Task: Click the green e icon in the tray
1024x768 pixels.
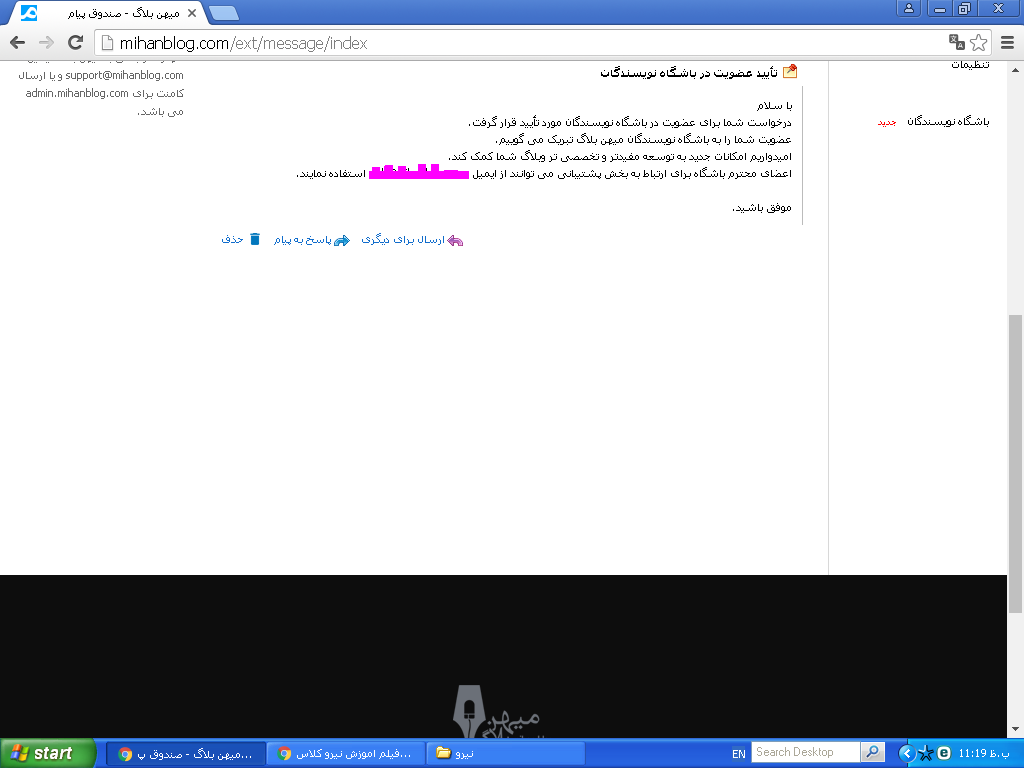Action: tap(944, 753)
